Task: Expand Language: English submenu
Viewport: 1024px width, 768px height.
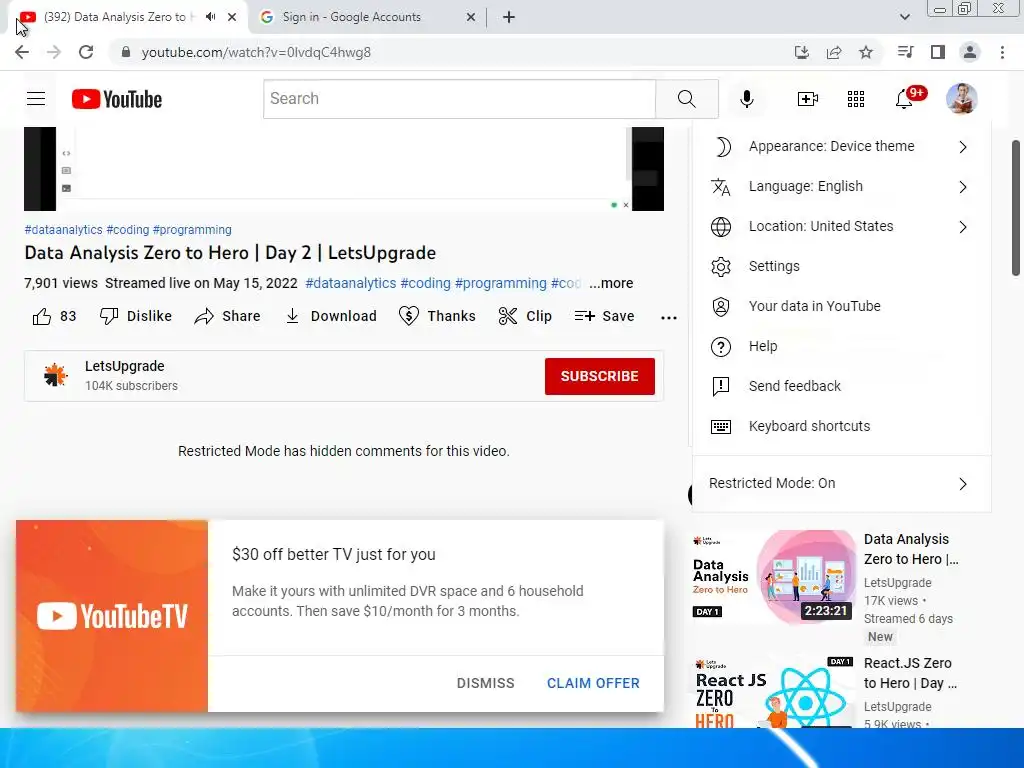Action: pos(841,186)
